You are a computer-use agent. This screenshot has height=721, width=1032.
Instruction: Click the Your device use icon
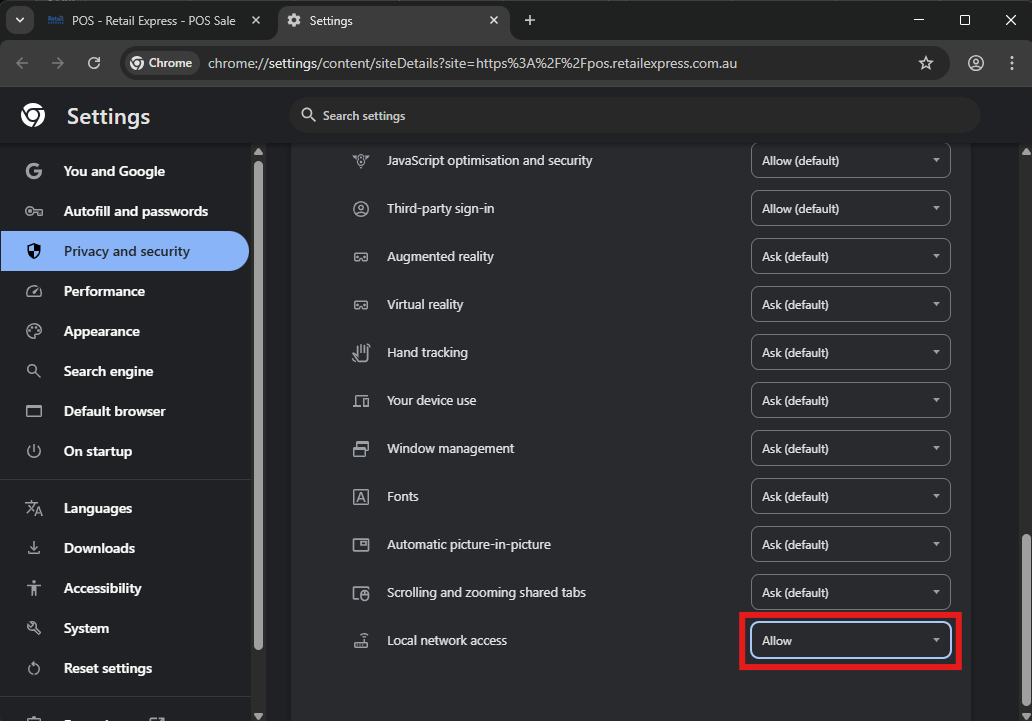tap(361, 401)
